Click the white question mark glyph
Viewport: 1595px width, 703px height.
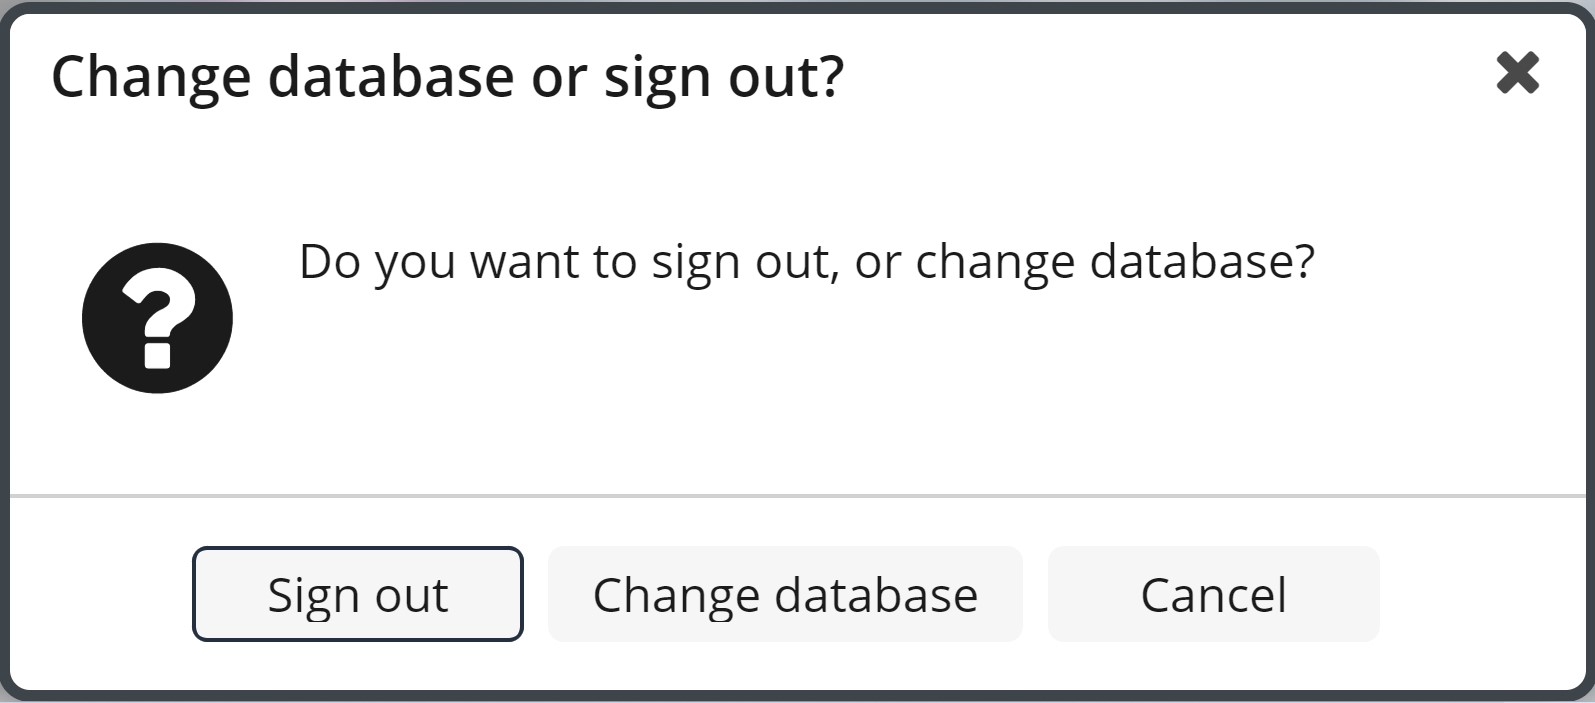click(158, 319)
